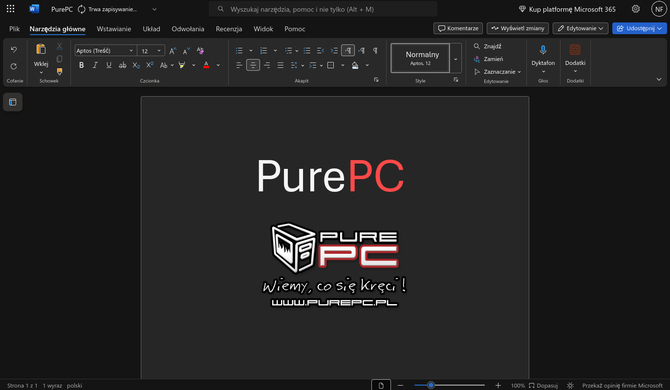Click the Wklej paste clipboard icon
This screenshot has width=670, height=390.
pos(41,49)
